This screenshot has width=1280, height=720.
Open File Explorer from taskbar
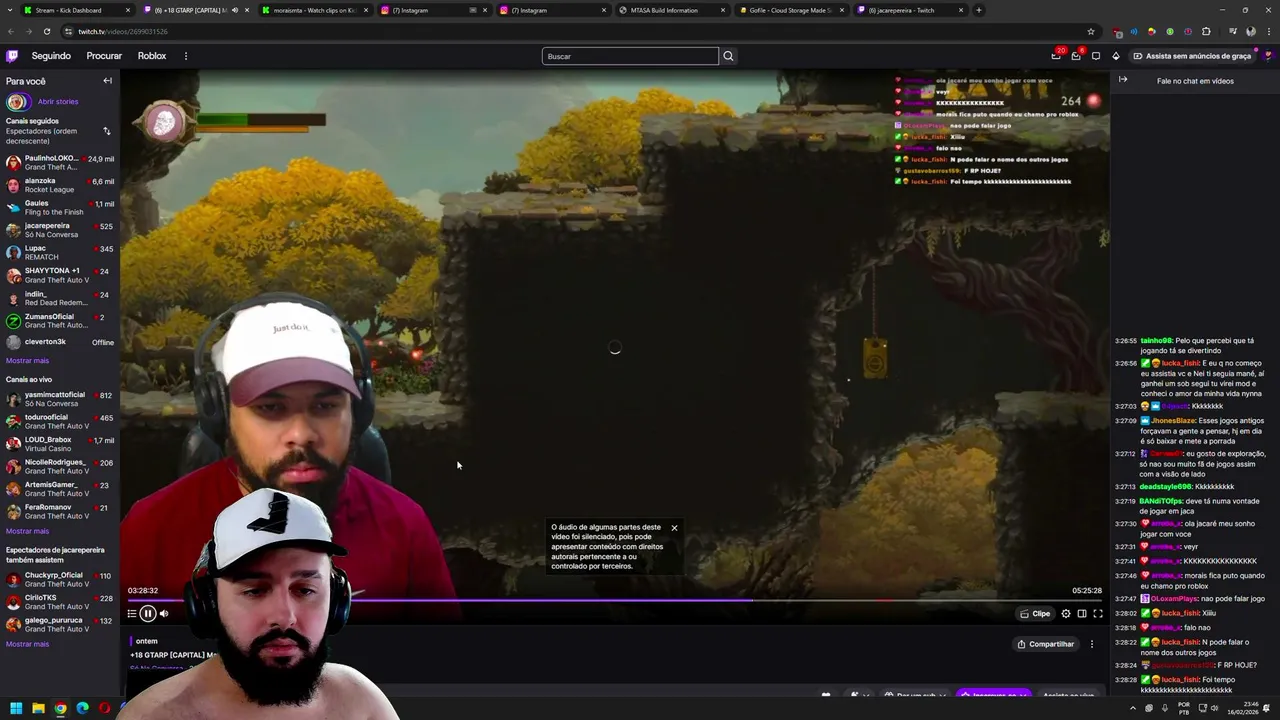coord(38,708)
